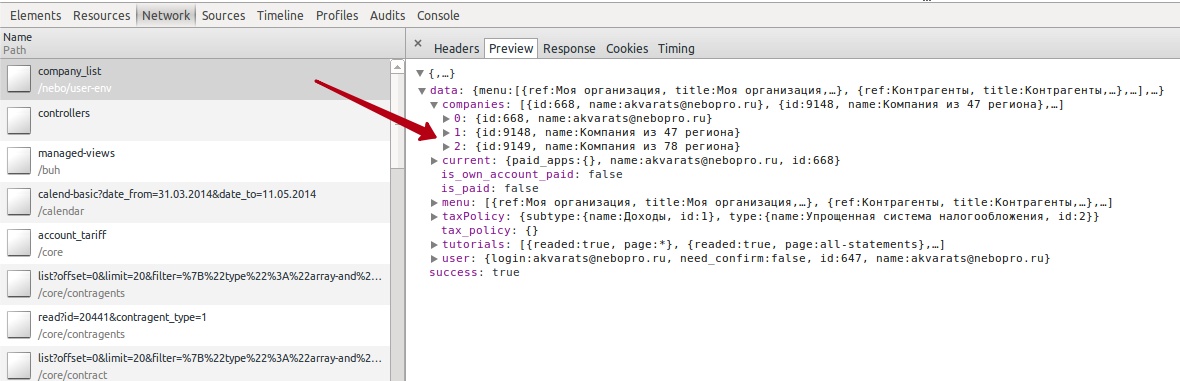Screen dimensions: 1180x381
Task: Open the Audits panel tab
Action: point(388,15)
